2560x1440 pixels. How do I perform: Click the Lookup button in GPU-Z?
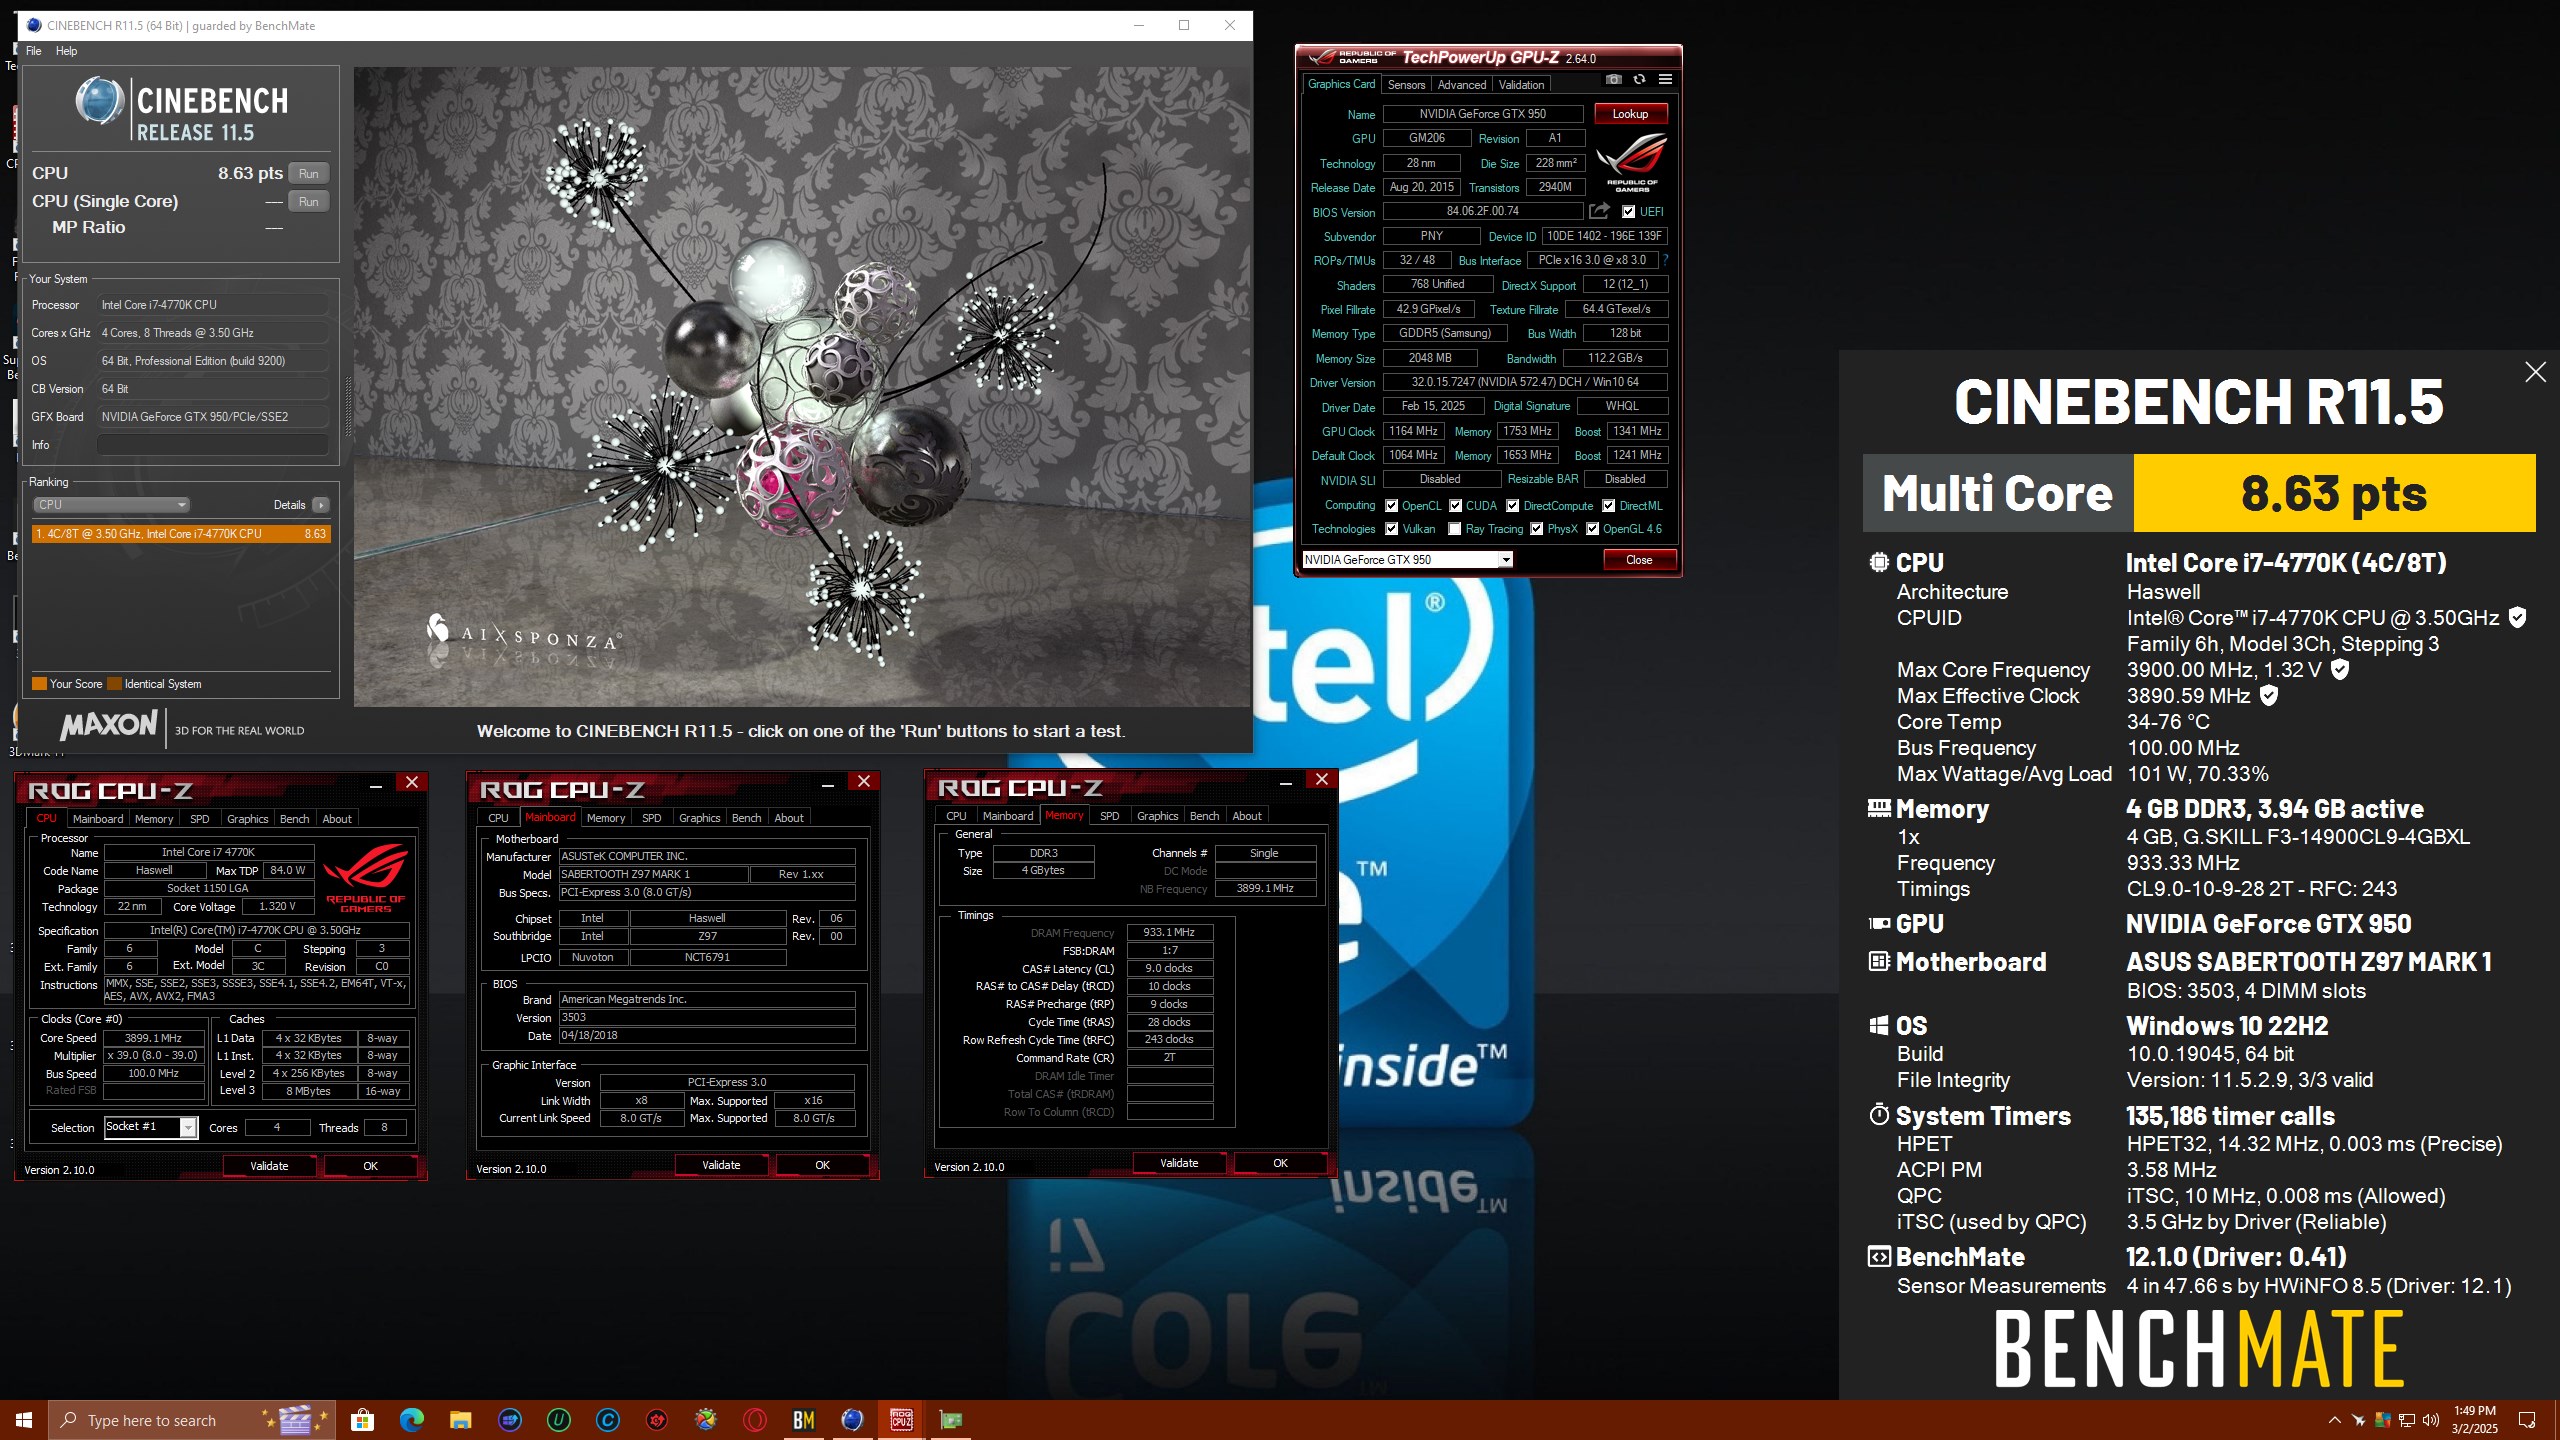1630,114
